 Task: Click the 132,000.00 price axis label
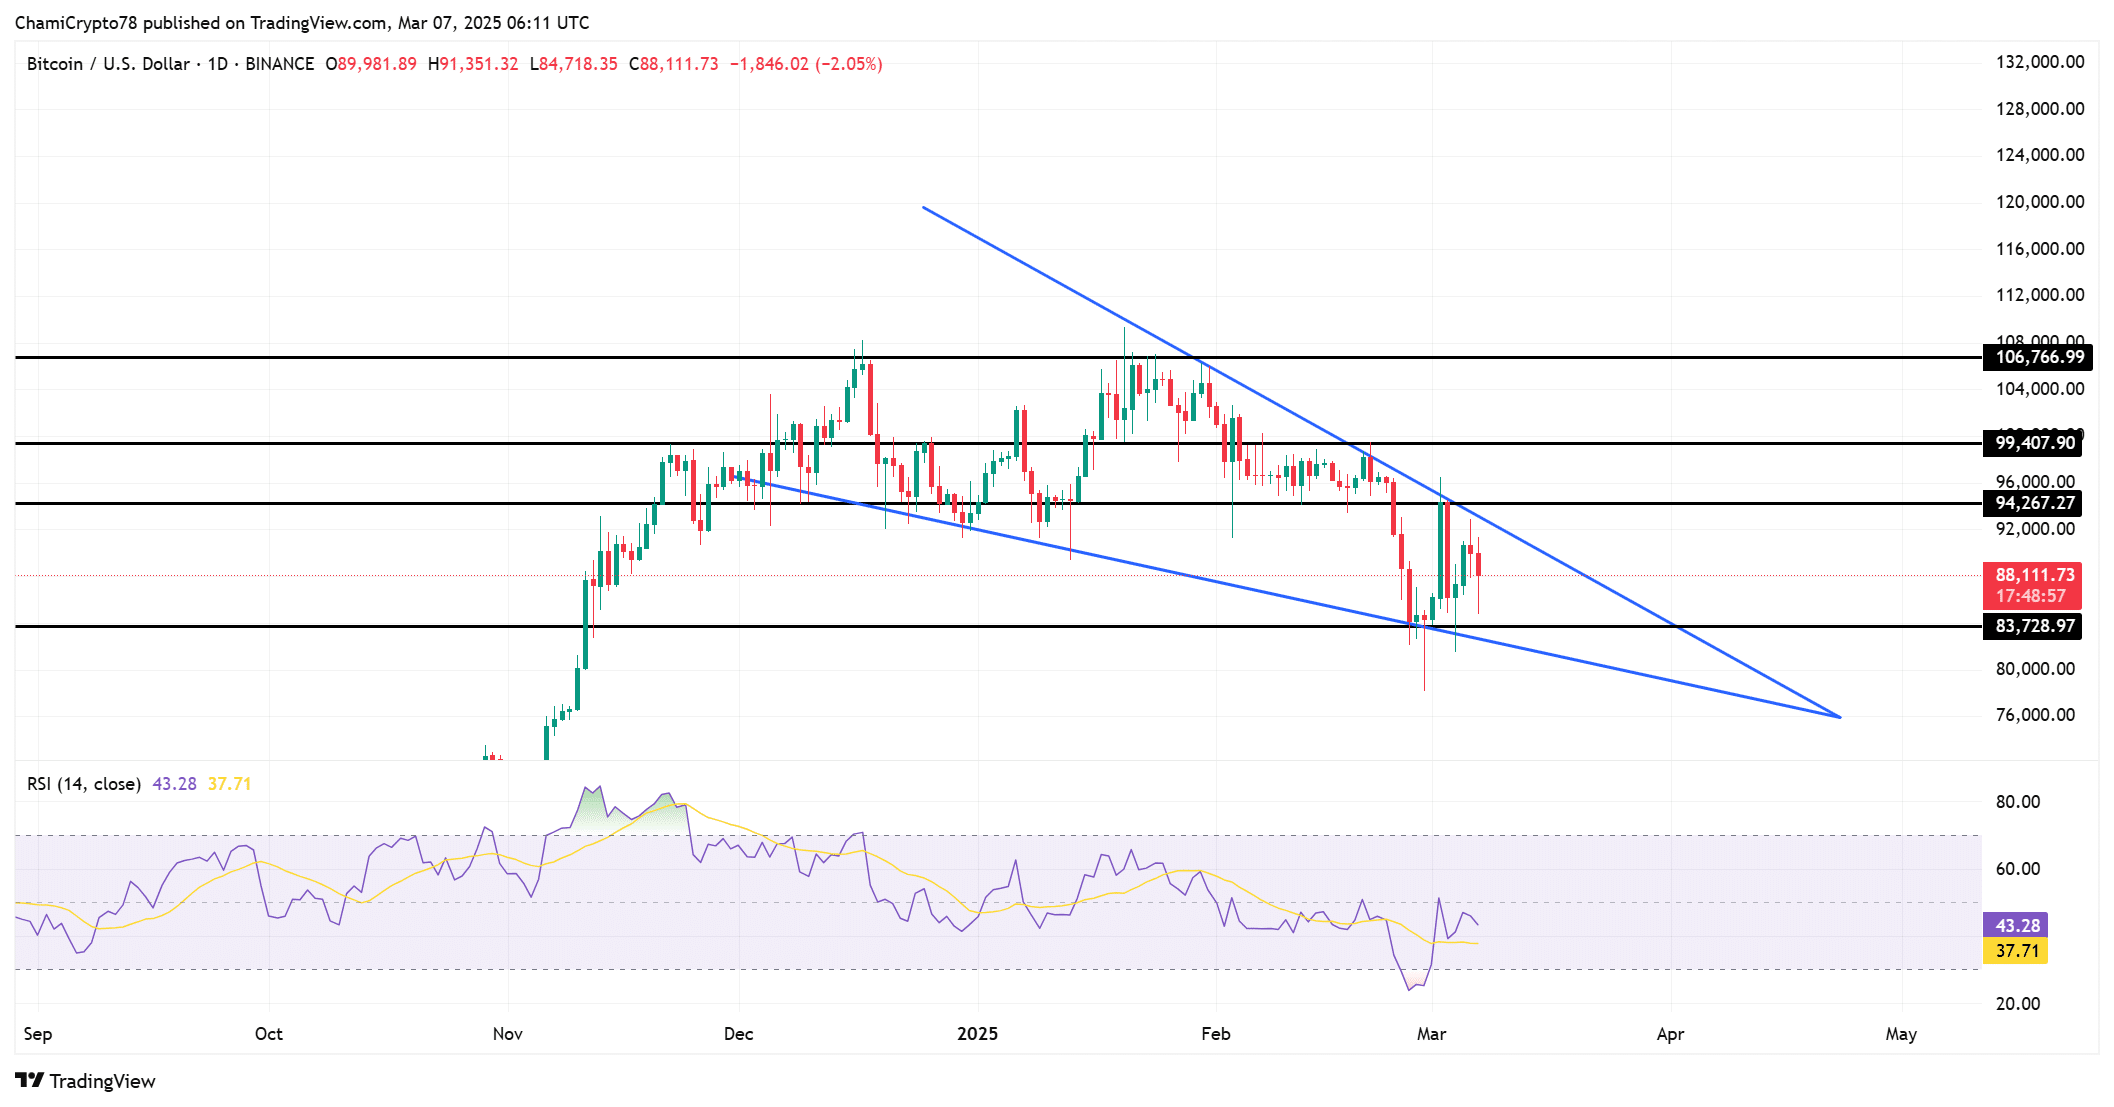2040,62
